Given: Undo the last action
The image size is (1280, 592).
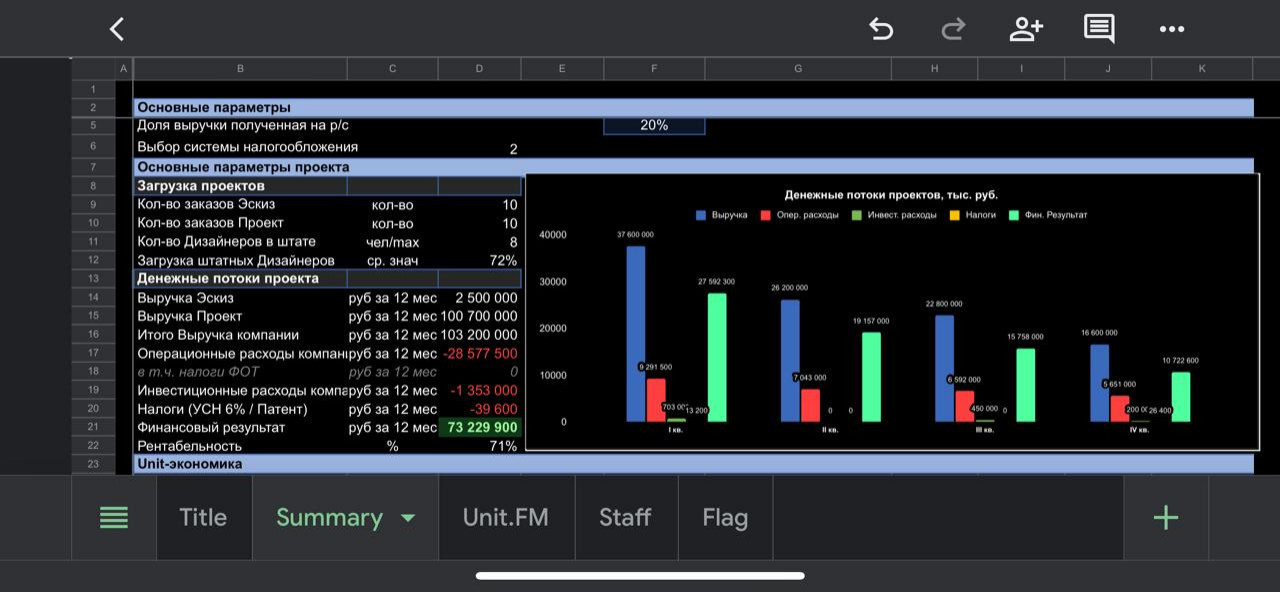Looking at the screenshot, I should [x=880, y=29].
